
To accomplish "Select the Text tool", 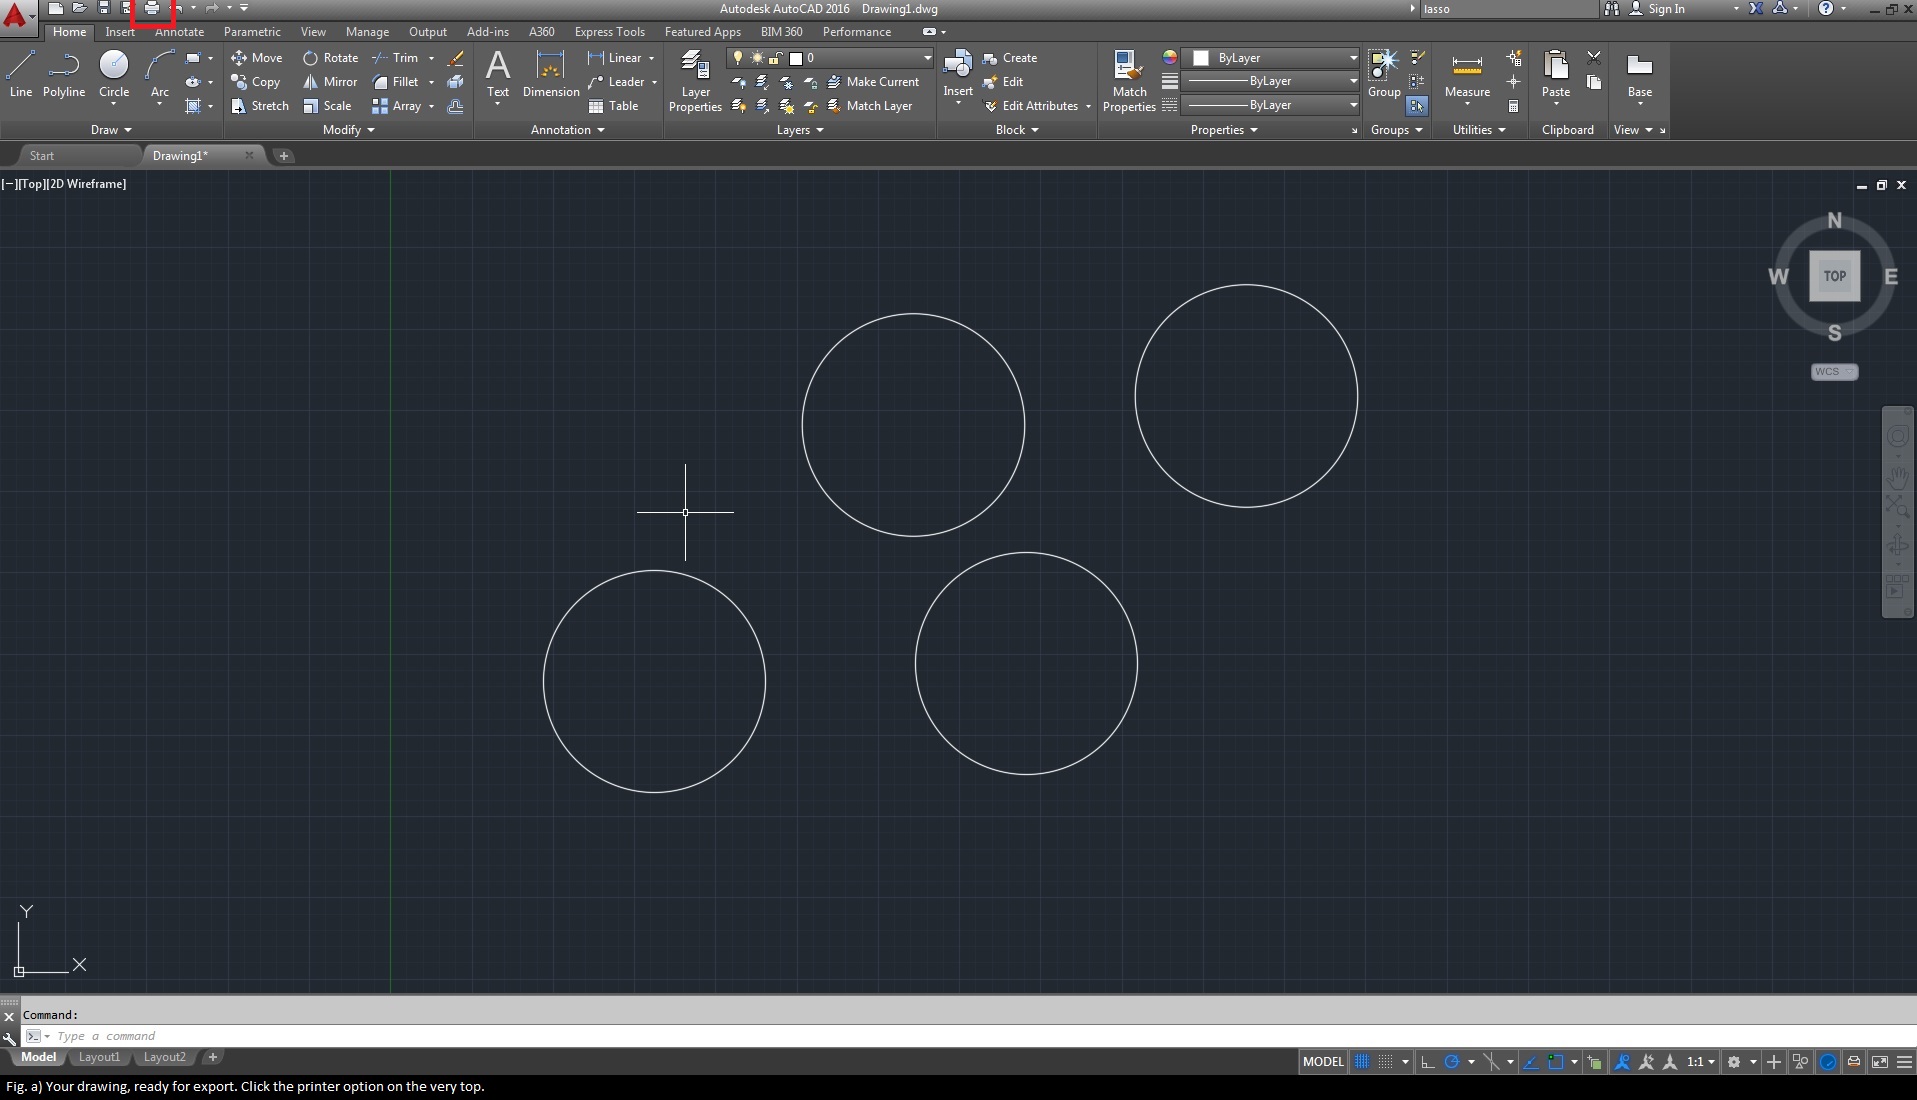I will coord(497,72).
